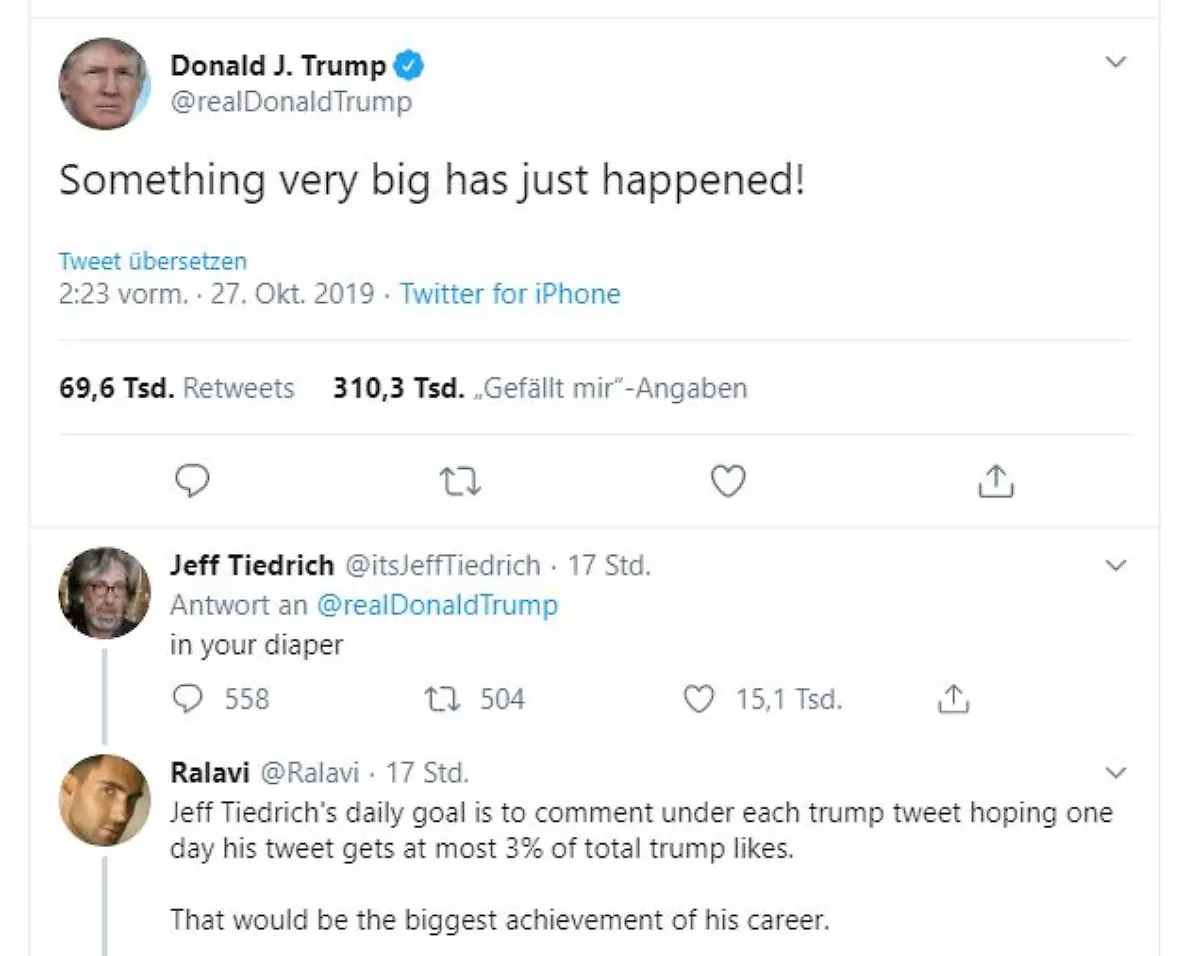Click 'Tweet übersetzen' to translate the tweet
The width and height of the screenshot is (1200, 956).
point(151,261)
